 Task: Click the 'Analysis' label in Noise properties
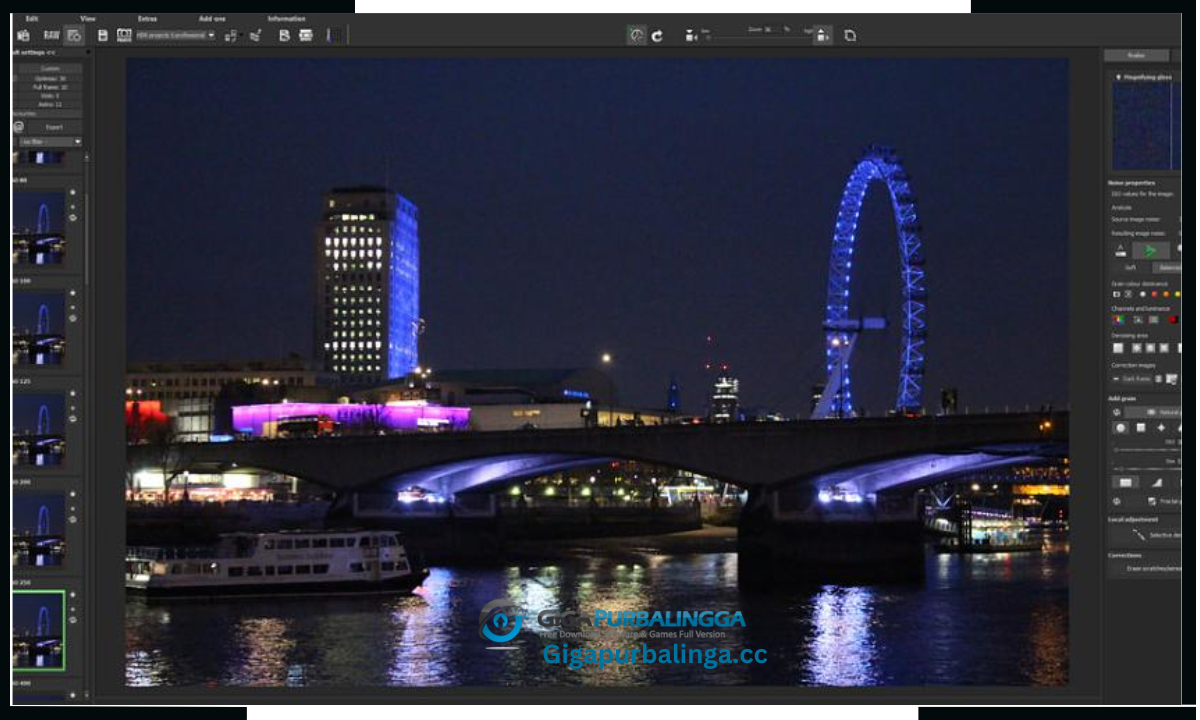click(x=1121, y=207)
